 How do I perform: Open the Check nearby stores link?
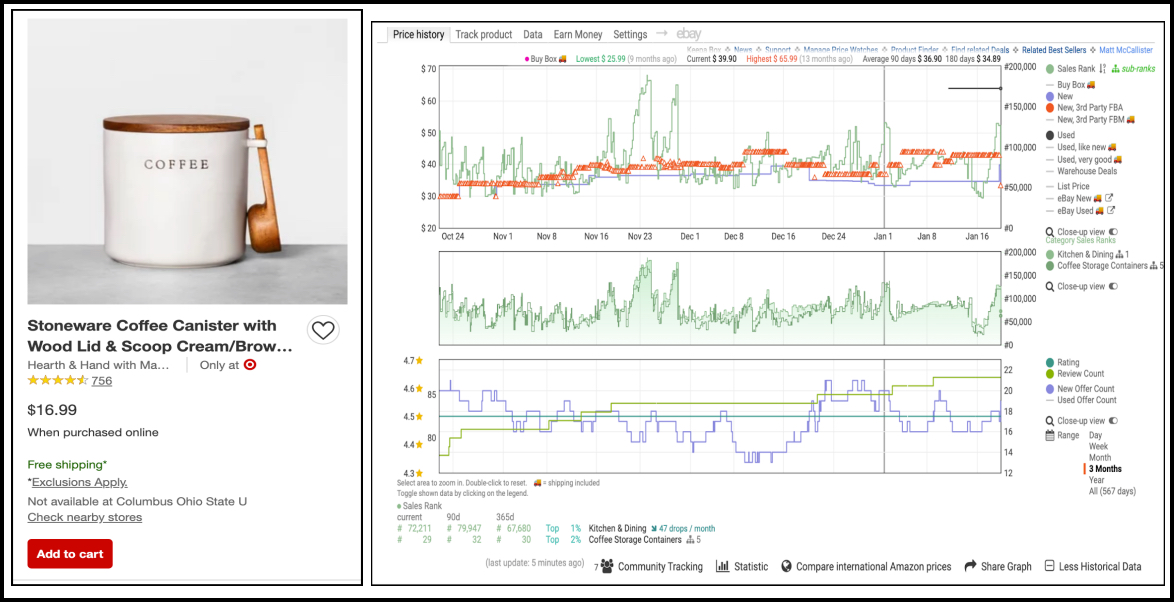[x=85, y=517]
